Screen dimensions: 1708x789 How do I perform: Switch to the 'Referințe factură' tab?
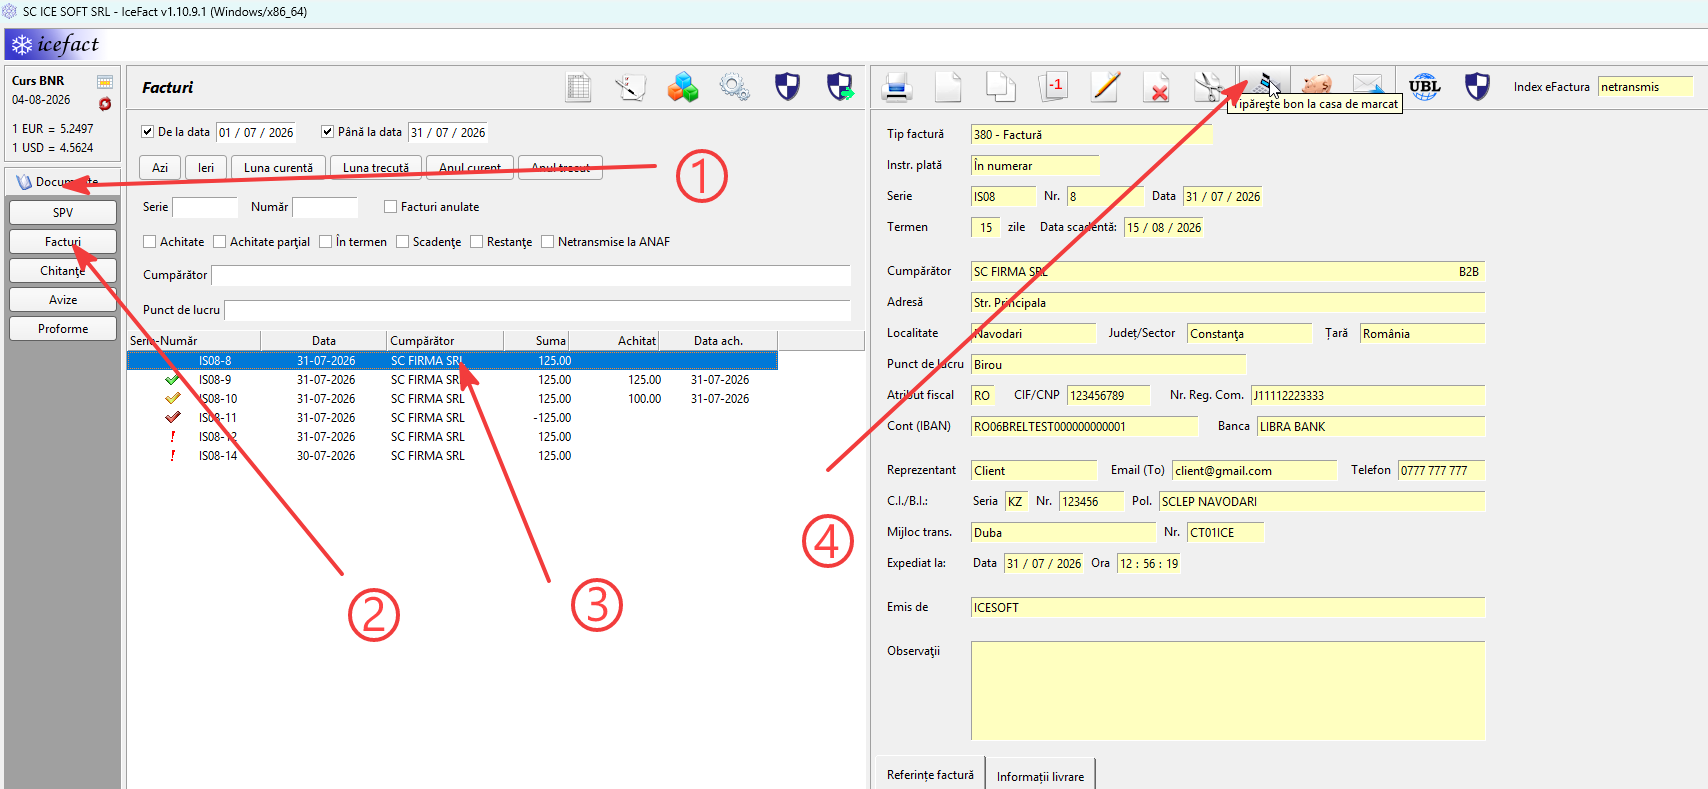click(930, 775)
